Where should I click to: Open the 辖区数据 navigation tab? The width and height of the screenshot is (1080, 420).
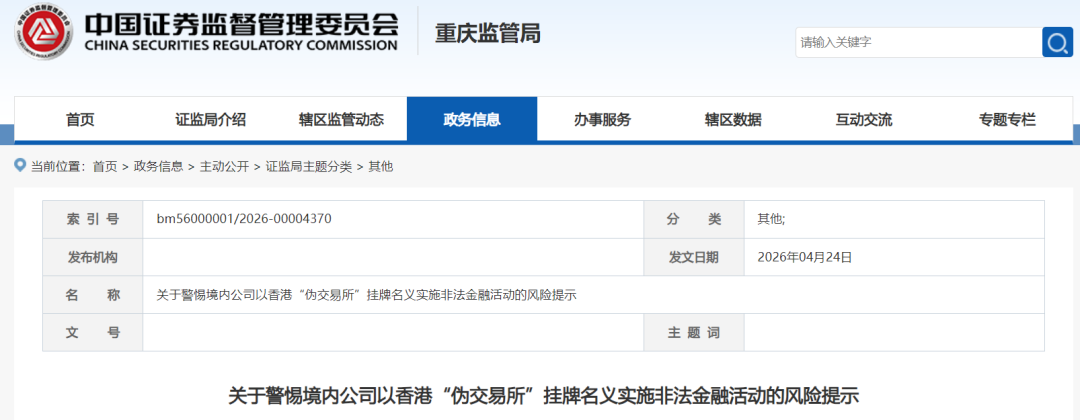pyautogui.click(x=734, y=120)
